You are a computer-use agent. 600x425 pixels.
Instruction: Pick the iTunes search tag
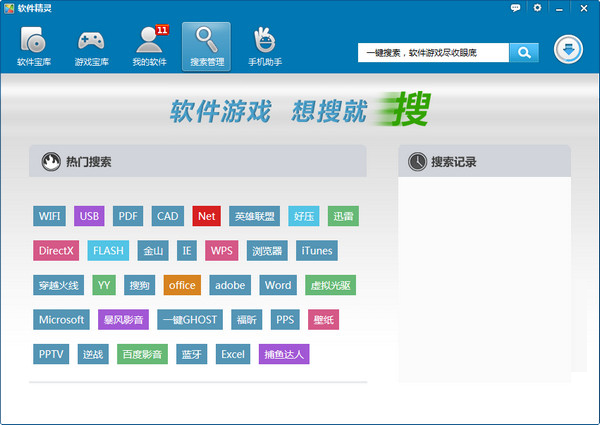point(316,250)
